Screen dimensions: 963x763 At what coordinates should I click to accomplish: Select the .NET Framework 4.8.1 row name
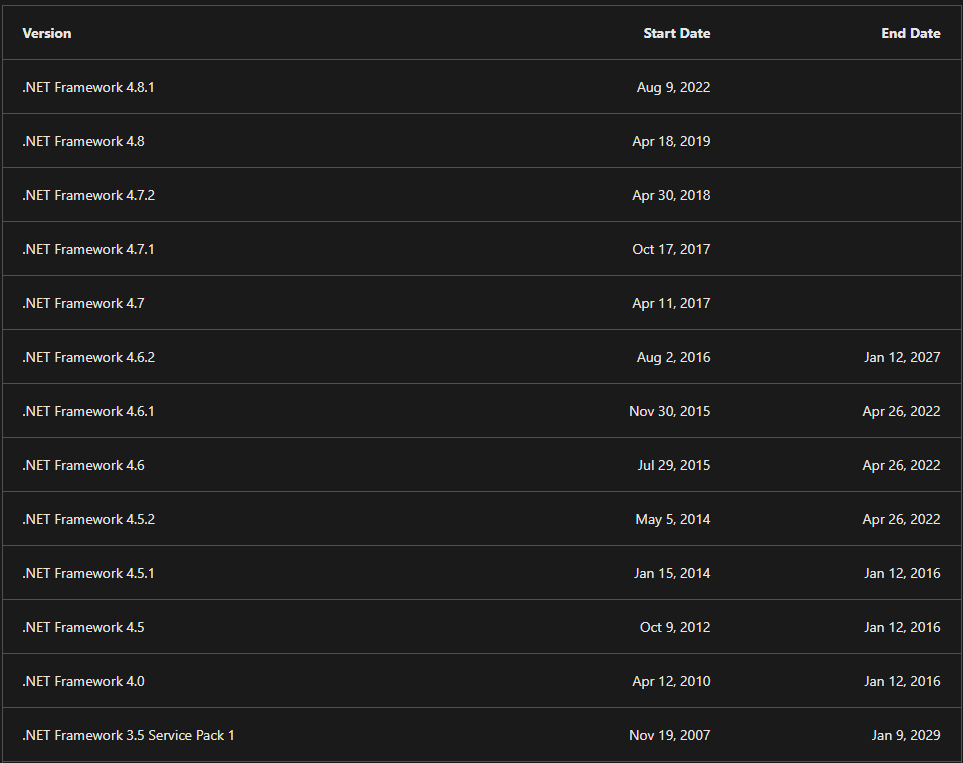coord(88,87)
